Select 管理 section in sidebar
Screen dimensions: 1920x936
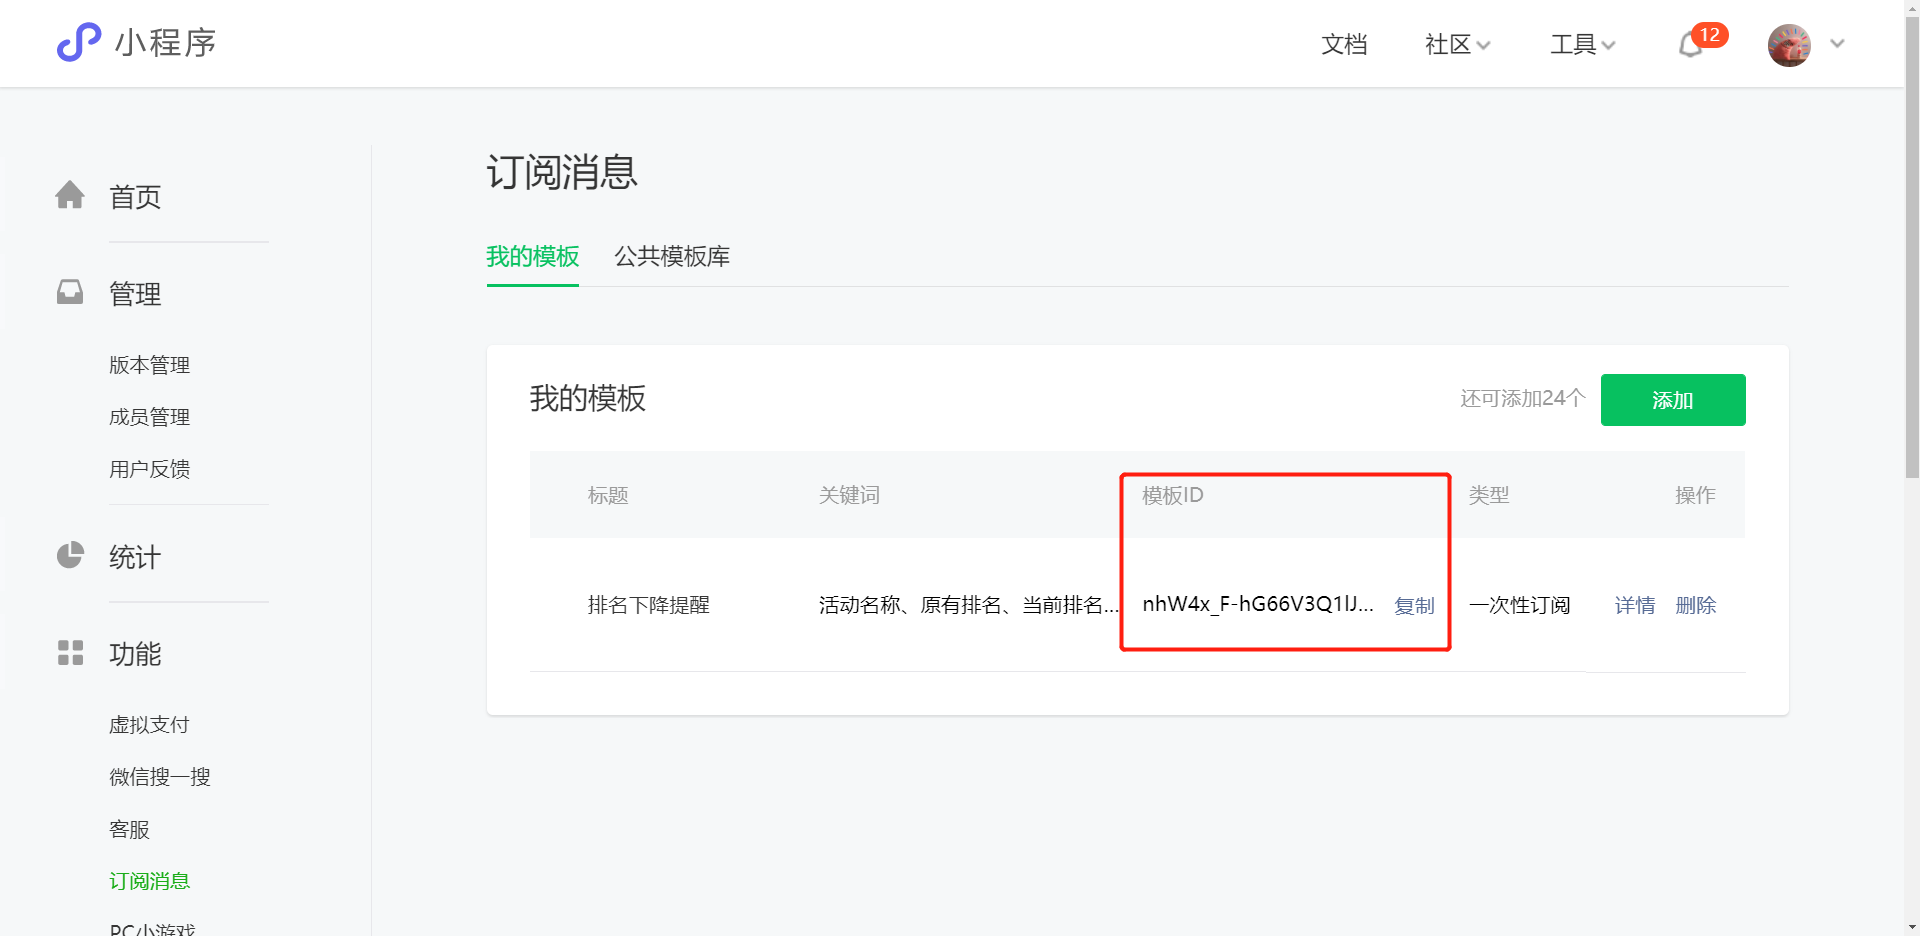coord(135,294)
